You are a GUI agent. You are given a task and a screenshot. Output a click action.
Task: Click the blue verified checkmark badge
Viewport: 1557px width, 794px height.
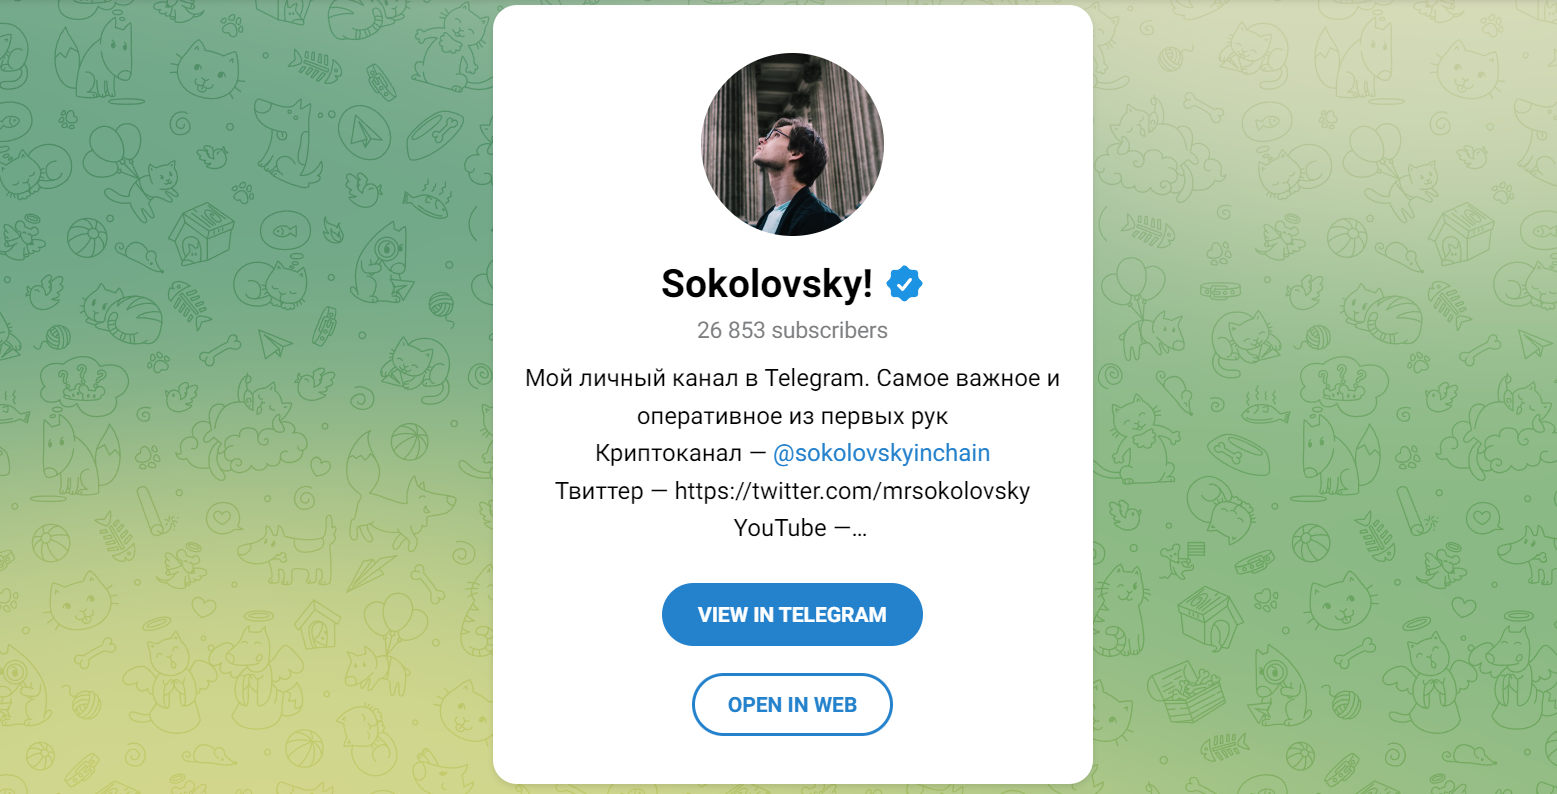(x=904, y=285)
